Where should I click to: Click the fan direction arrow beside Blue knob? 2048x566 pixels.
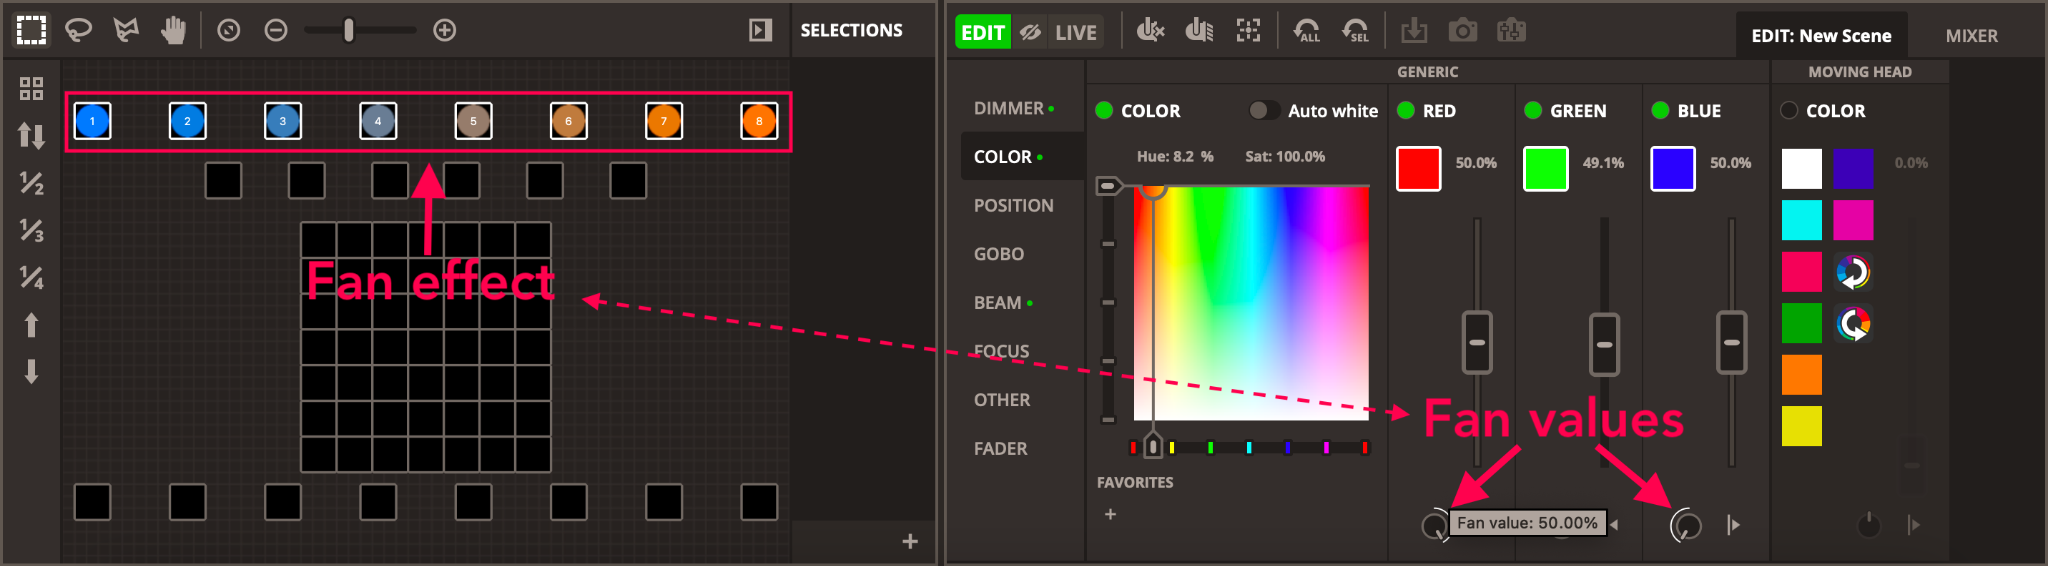point(1733,525)
